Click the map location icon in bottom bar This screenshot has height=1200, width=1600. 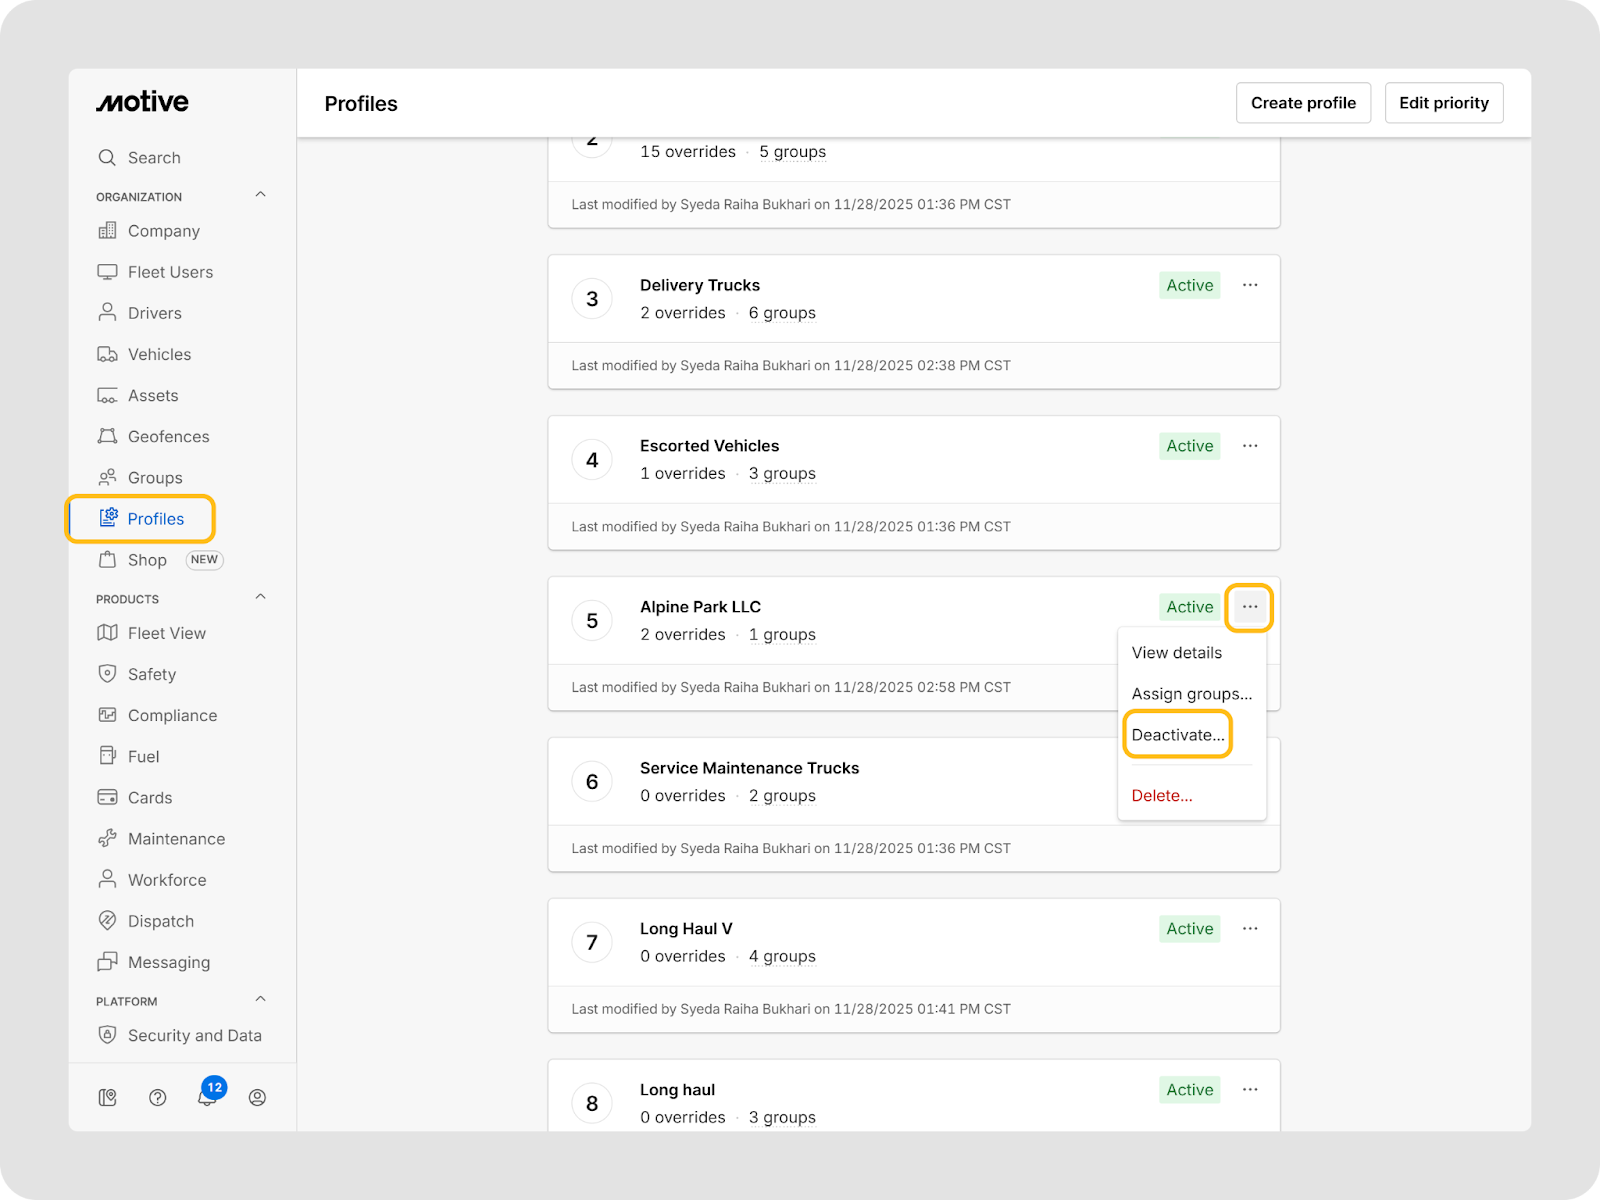click(108, 1098)
